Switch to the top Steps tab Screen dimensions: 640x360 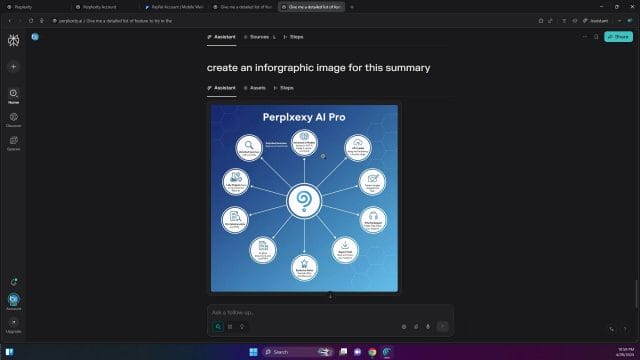click(293, 37)
